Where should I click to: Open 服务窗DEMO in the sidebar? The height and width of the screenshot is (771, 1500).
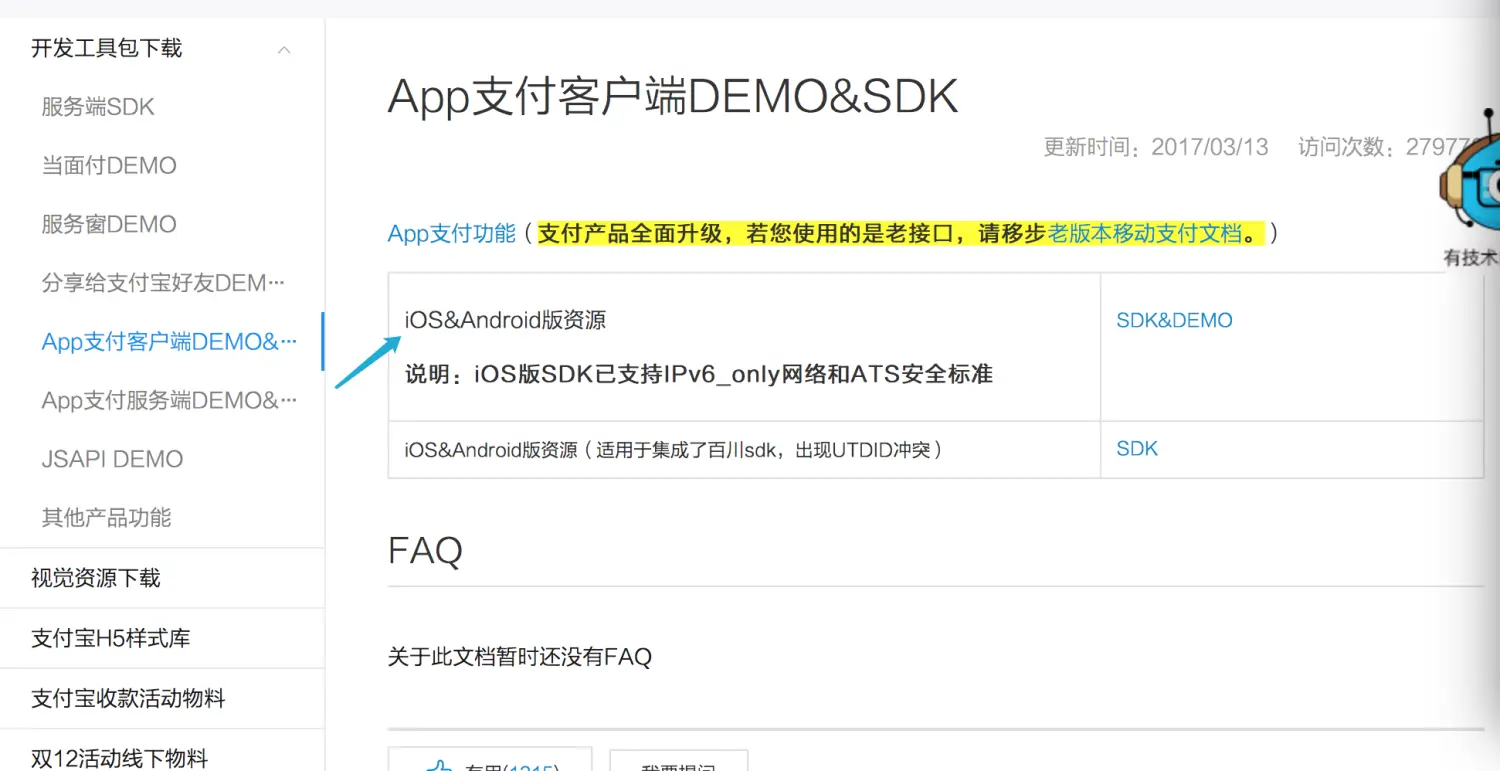(109, 224)
